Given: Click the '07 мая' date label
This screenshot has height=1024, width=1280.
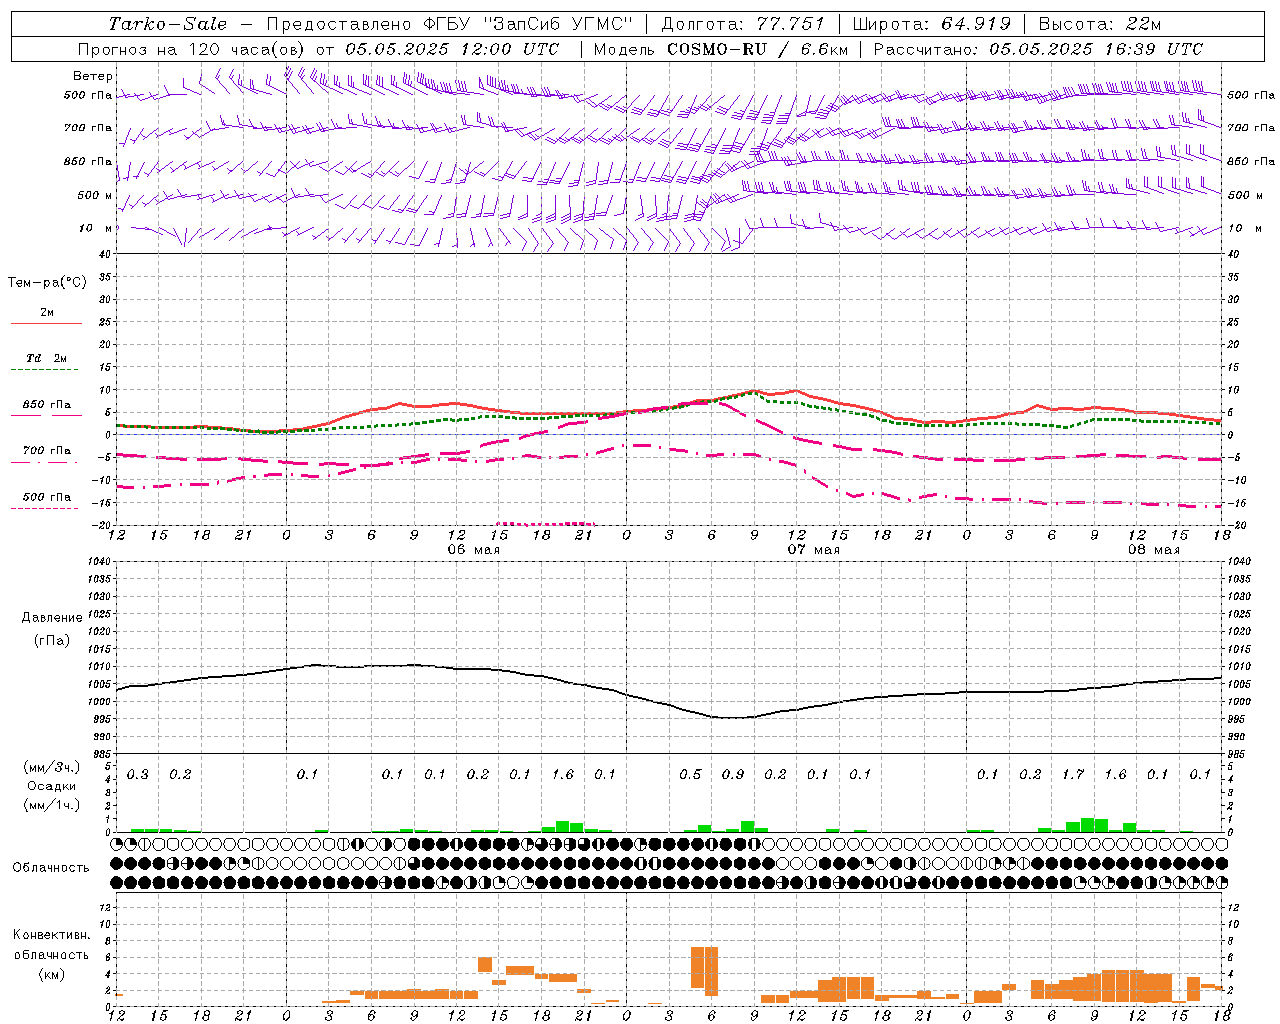Looking at the screenshot, I should click(814, 550).
